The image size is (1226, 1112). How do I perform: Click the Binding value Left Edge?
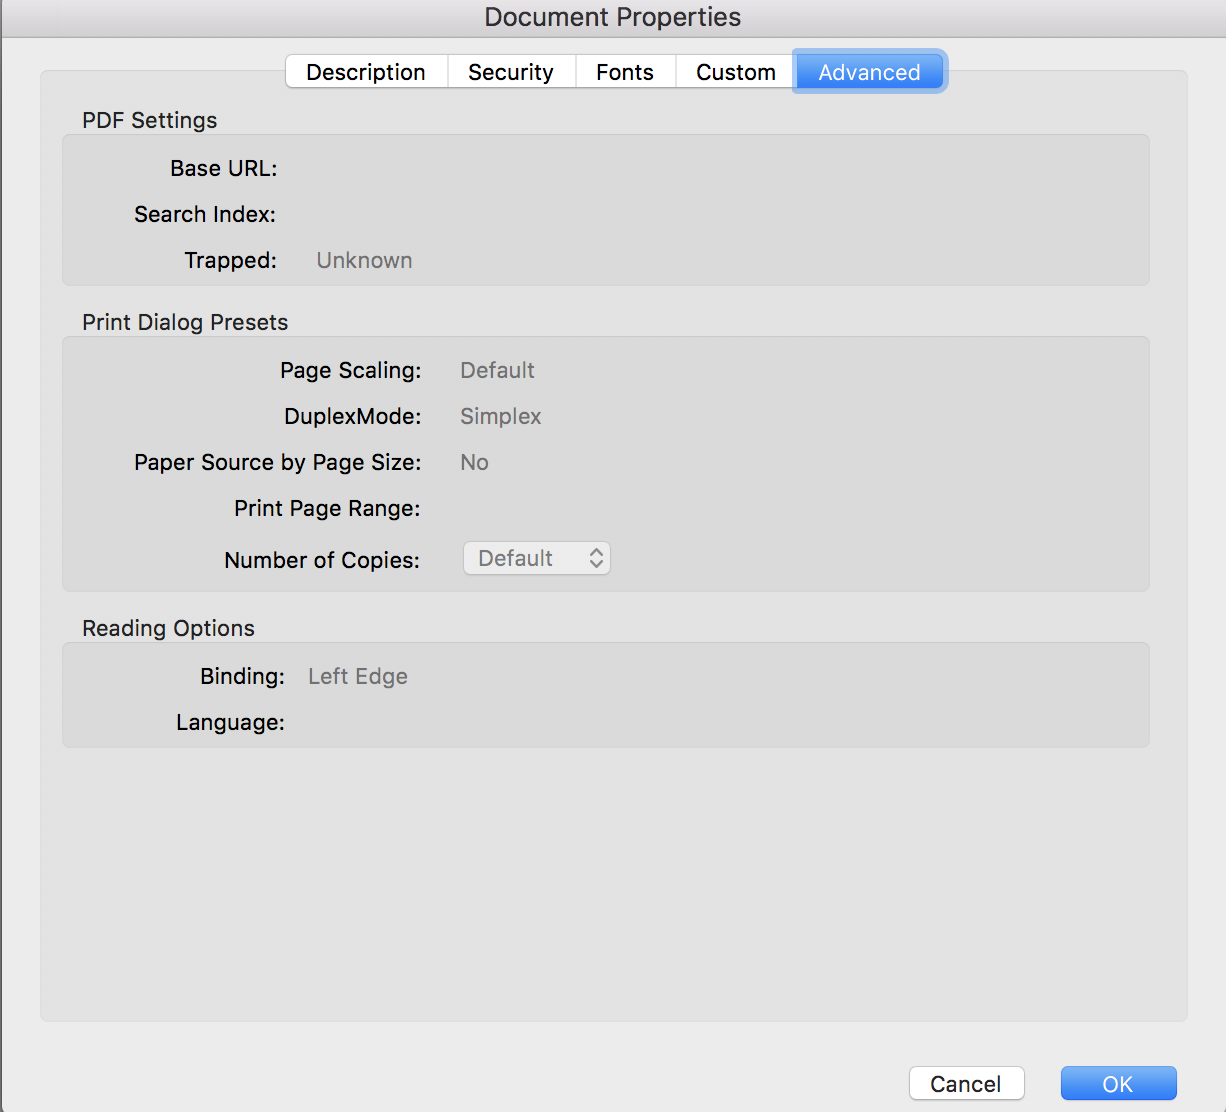point(358,676)
